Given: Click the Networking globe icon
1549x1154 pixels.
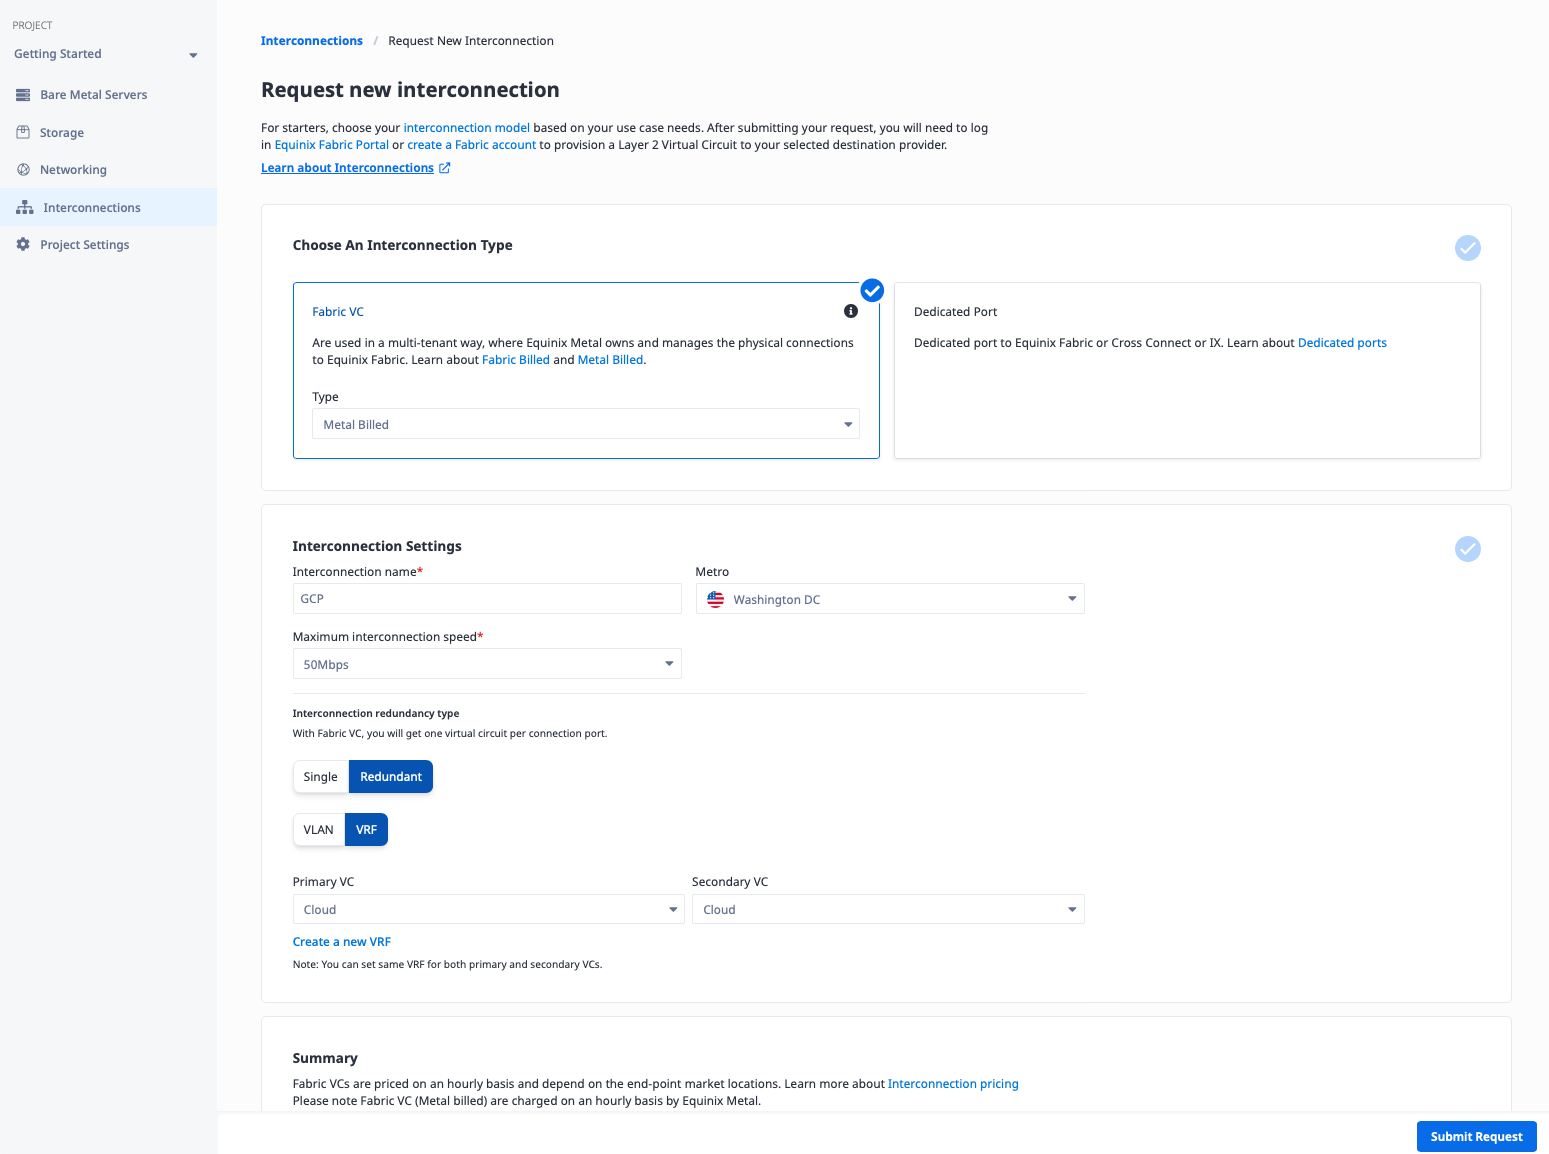Looking at the screenshot, I should [x=23, y=170].
